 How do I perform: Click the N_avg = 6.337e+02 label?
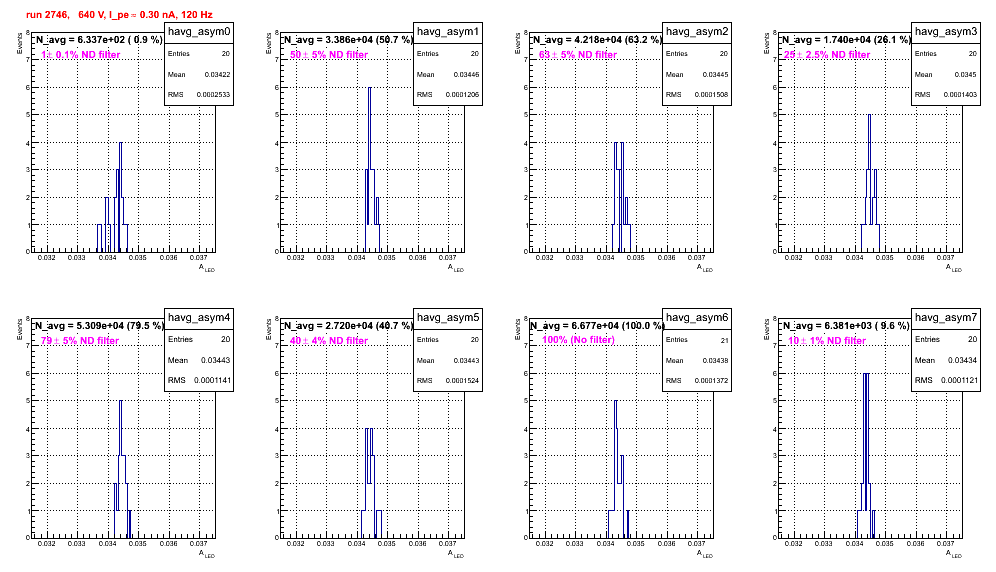coord(98,40)
